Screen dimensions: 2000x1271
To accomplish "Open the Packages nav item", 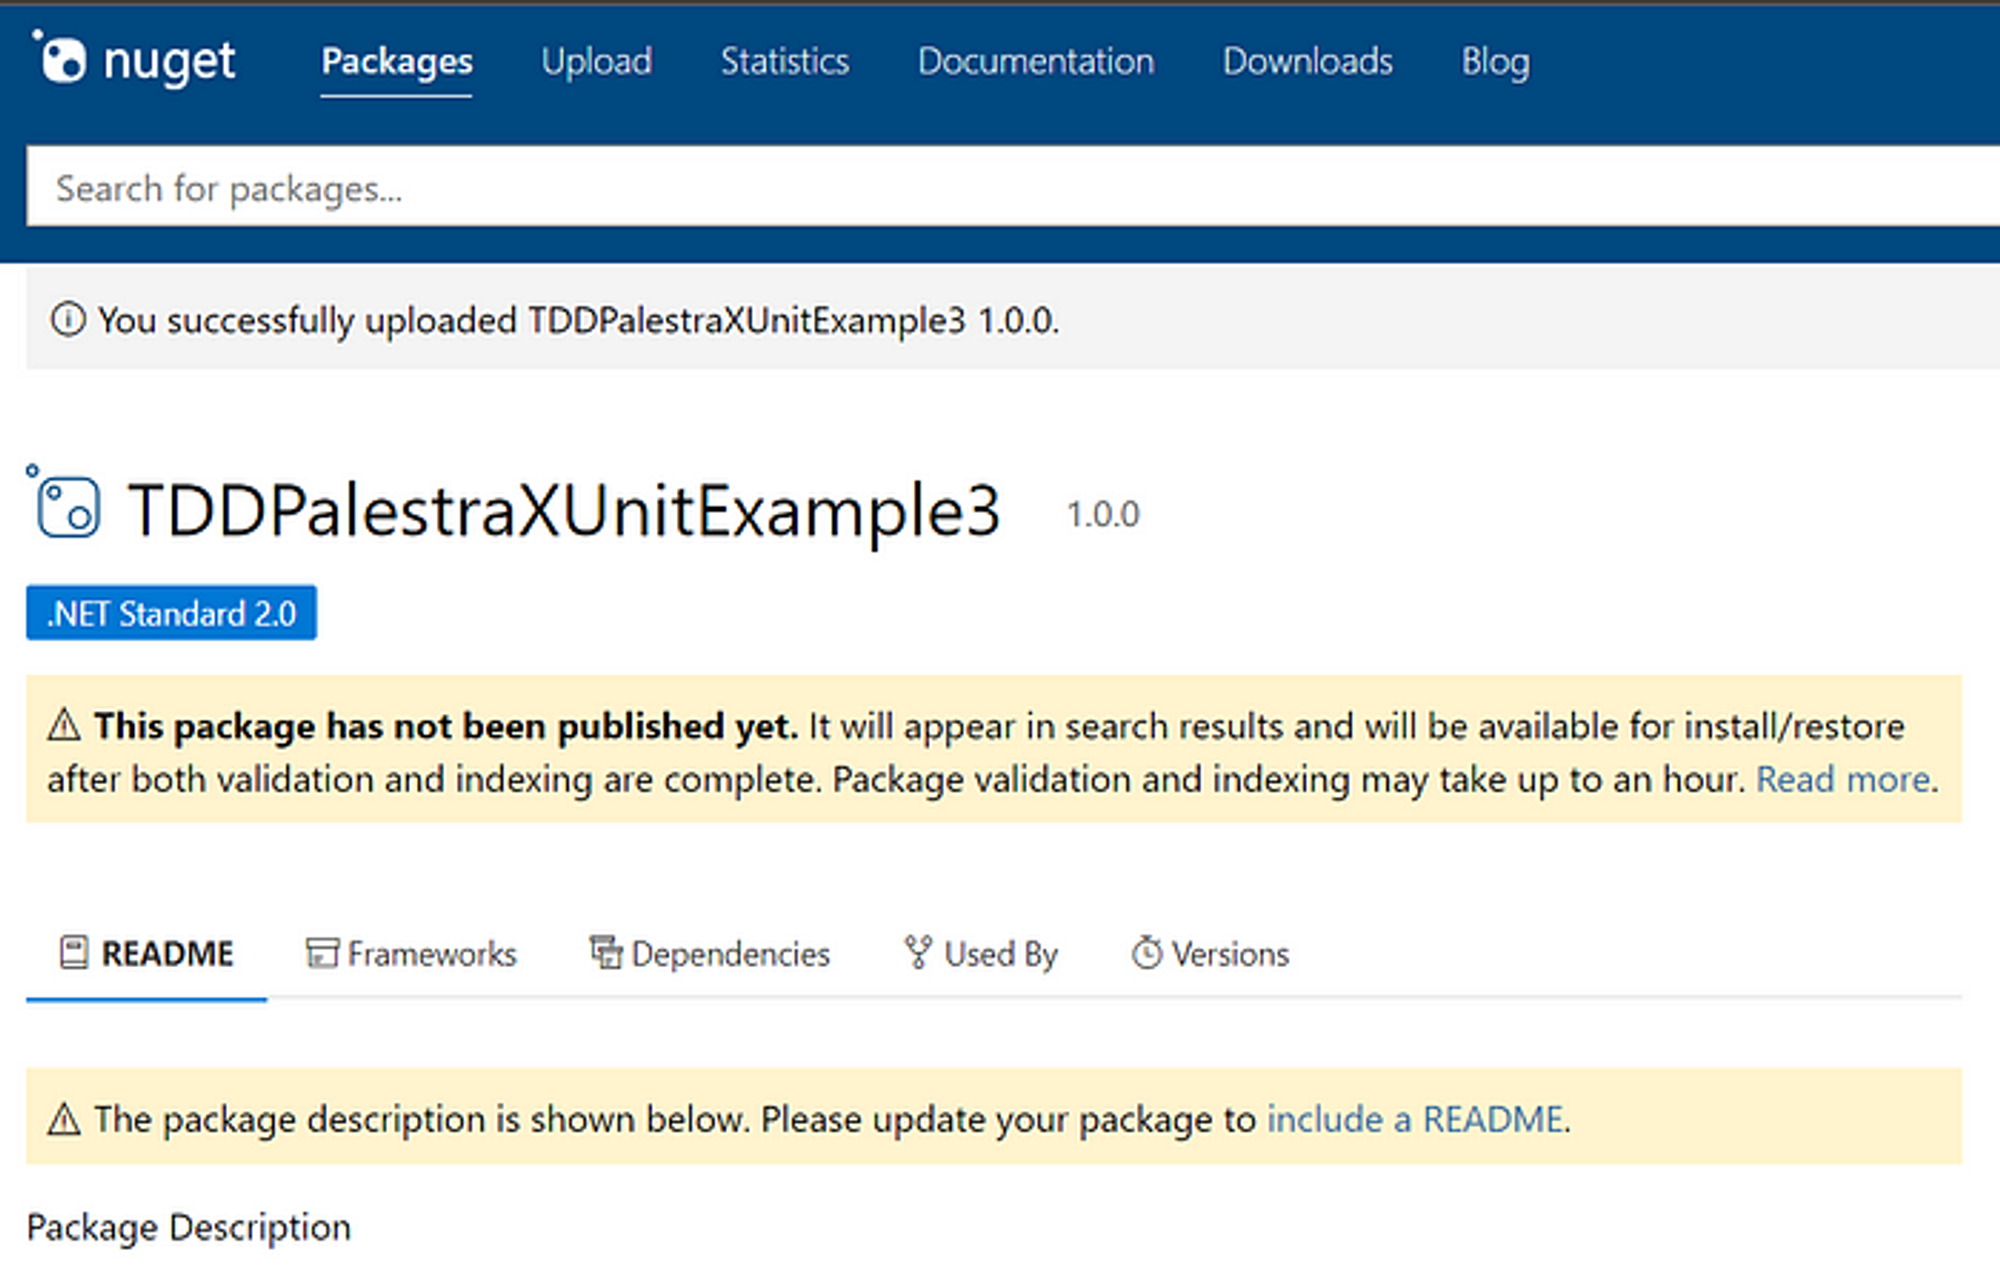I will (397, 62).
